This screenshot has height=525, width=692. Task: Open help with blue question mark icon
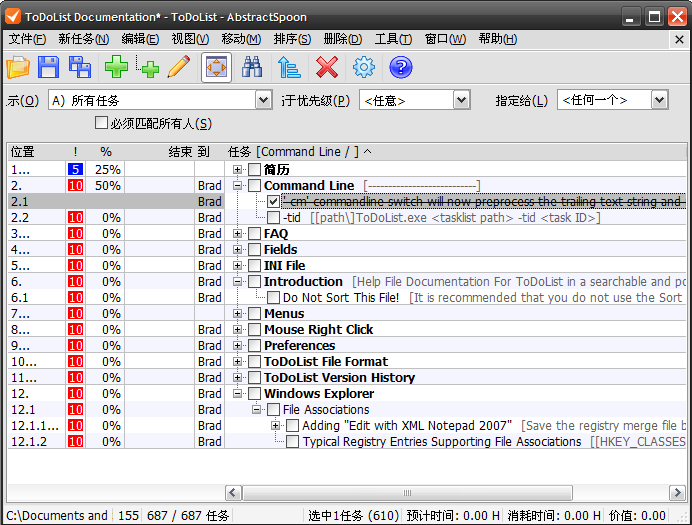tap(401, 68)
